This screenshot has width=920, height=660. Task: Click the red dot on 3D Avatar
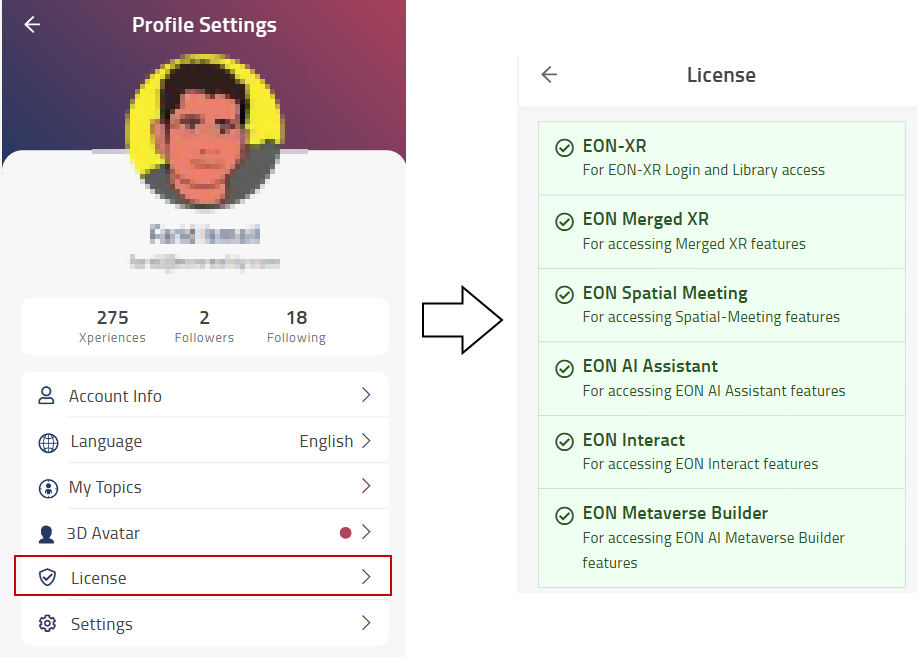point(345,533)
